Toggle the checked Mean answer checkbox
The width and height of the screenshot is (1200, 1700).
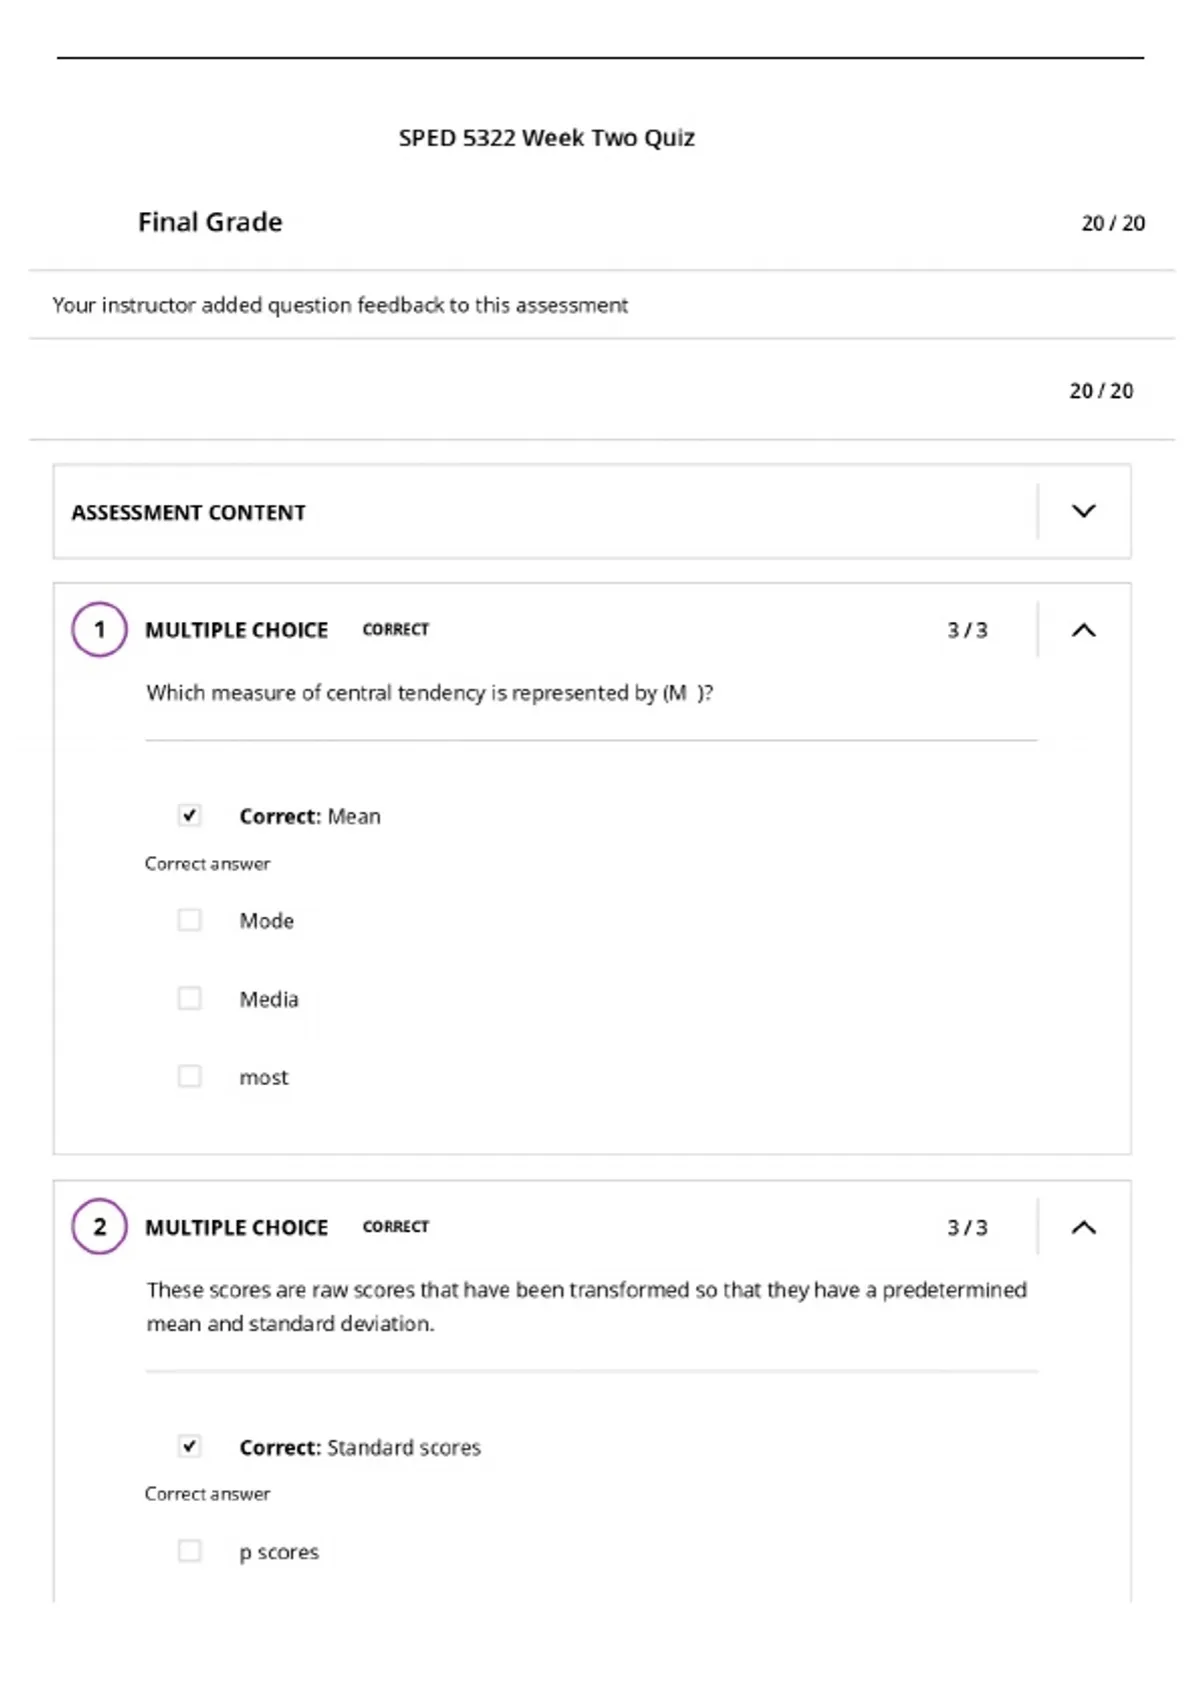(189, 815)
